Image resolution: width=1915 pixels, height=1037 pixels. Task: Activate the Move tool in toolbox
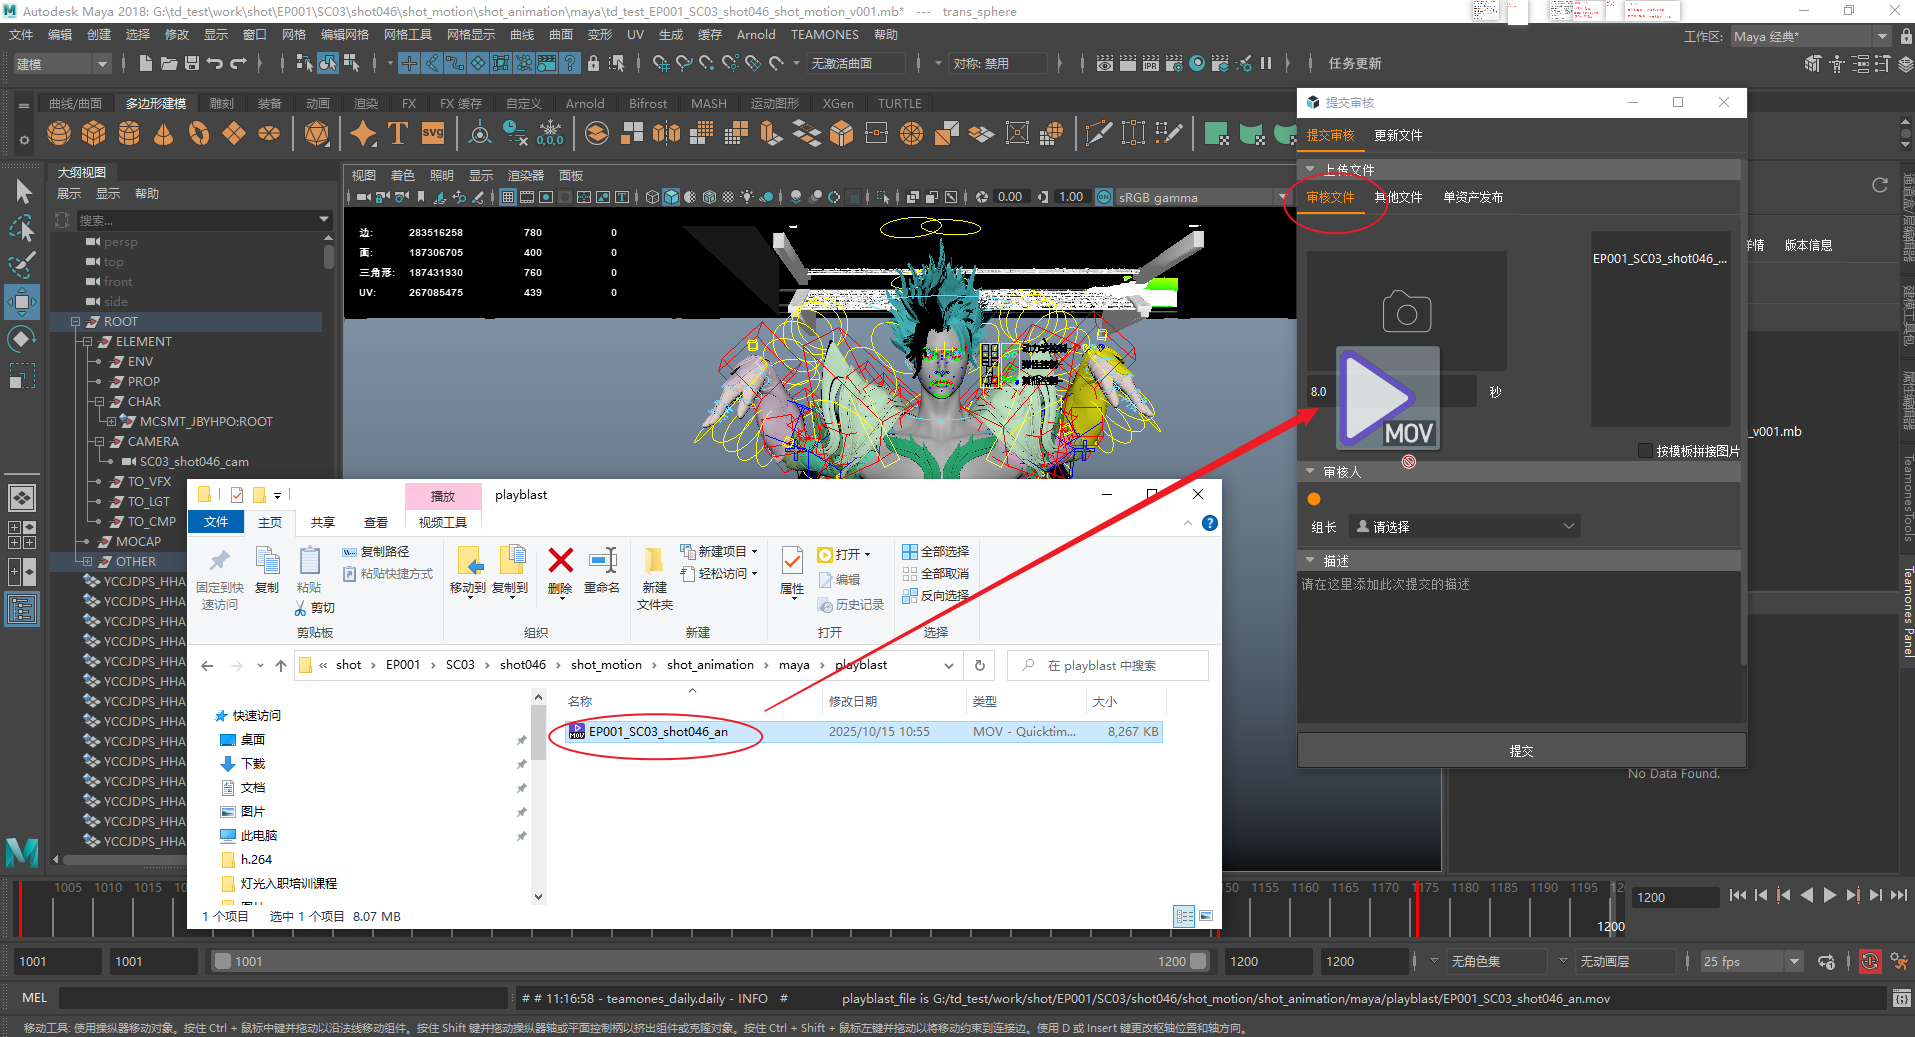[x=22, y=301]
